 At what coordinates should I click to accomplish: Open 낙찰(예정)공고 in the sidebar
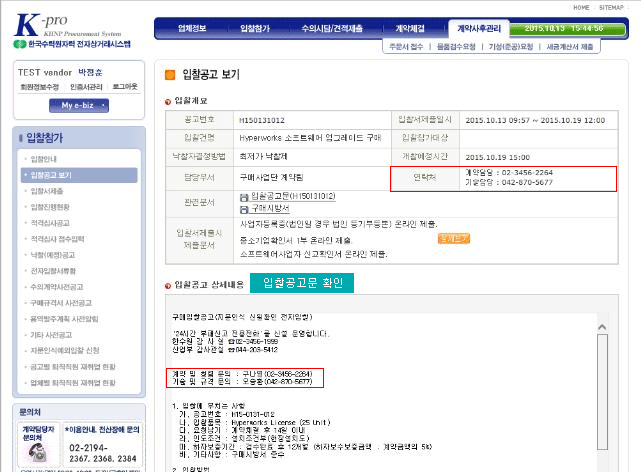pos(53,255)
